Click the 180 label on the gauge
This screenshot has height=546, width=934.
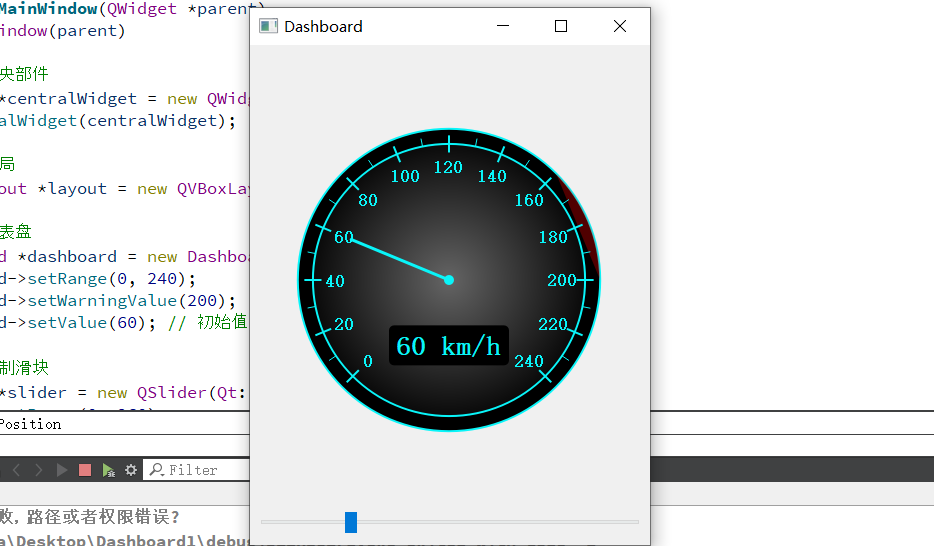pos(553,238)
